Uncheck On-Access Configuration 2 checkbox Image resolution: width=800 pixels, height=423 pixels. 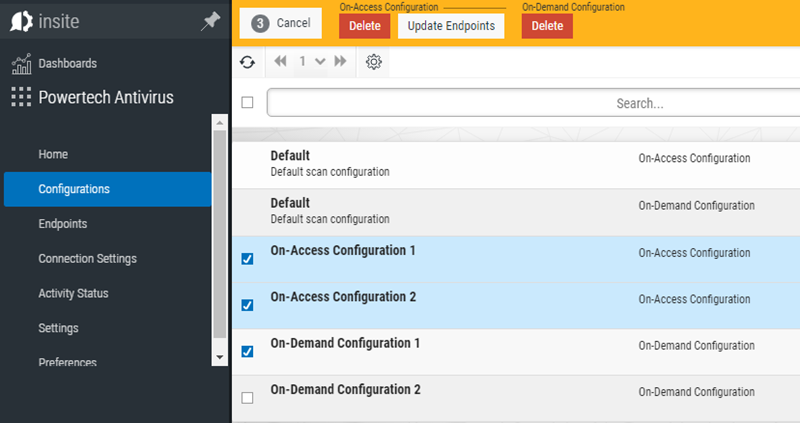(247, 305)
